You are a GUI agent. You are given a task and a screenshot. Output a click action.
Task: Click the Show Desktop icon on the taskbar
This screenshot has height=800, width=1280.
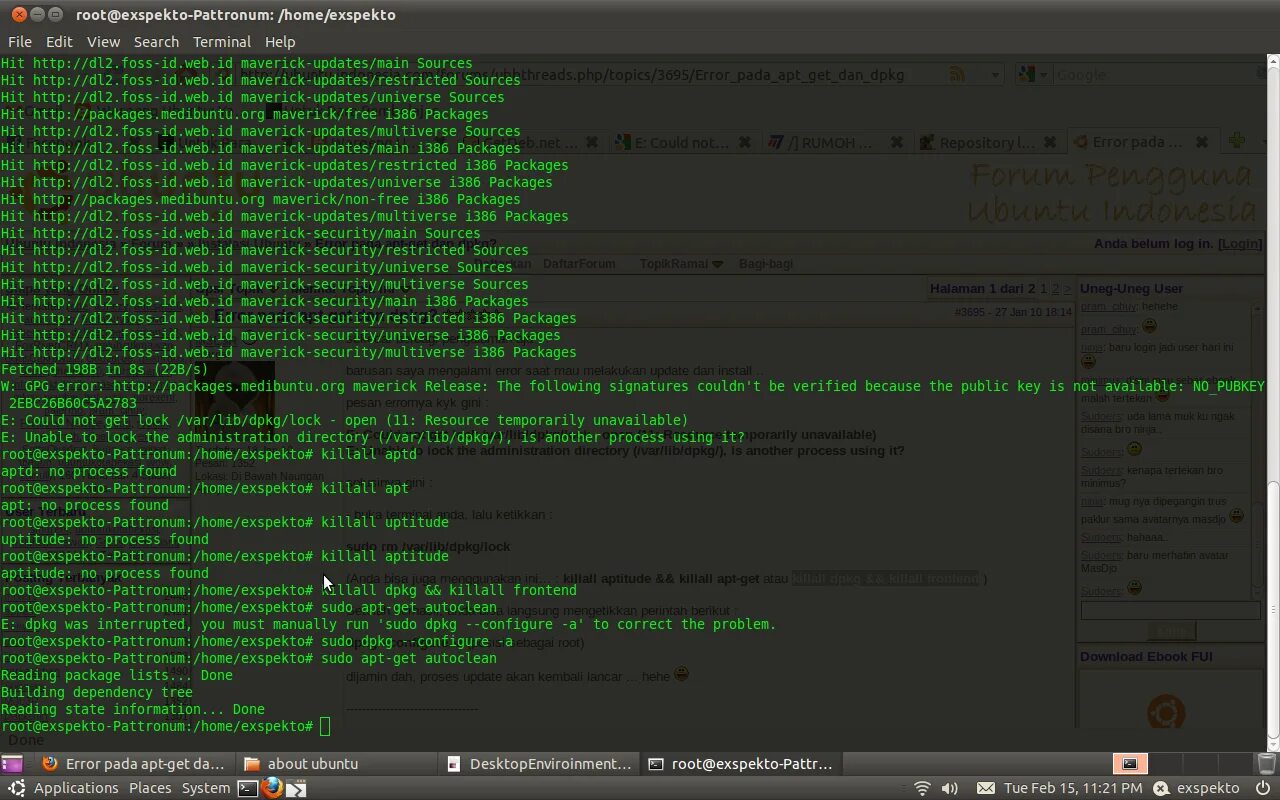click(x=11, y=764)
